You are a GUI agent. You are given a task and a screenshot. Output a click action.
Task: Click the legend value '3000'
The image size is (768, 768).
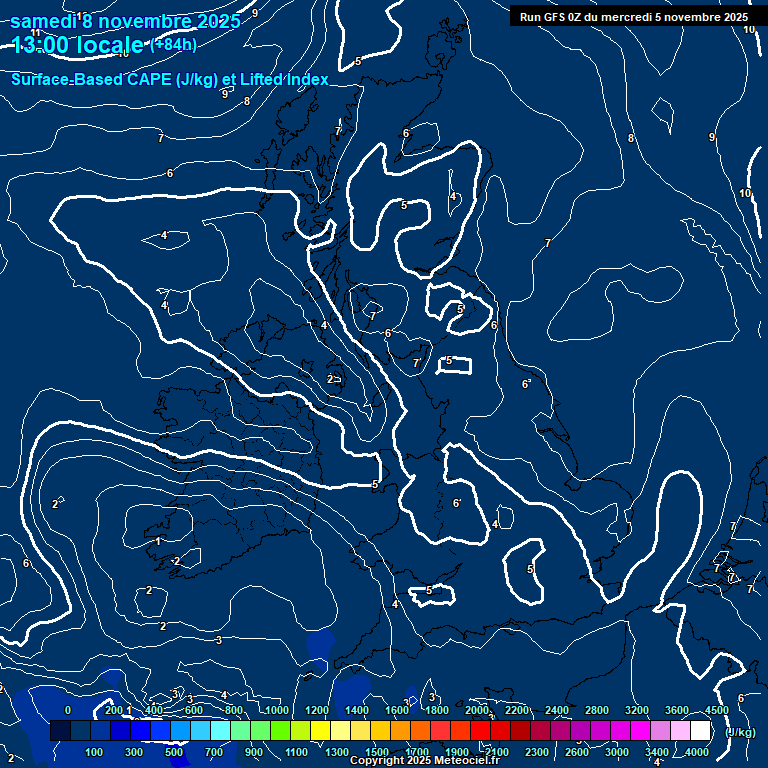tap(617, 752)
